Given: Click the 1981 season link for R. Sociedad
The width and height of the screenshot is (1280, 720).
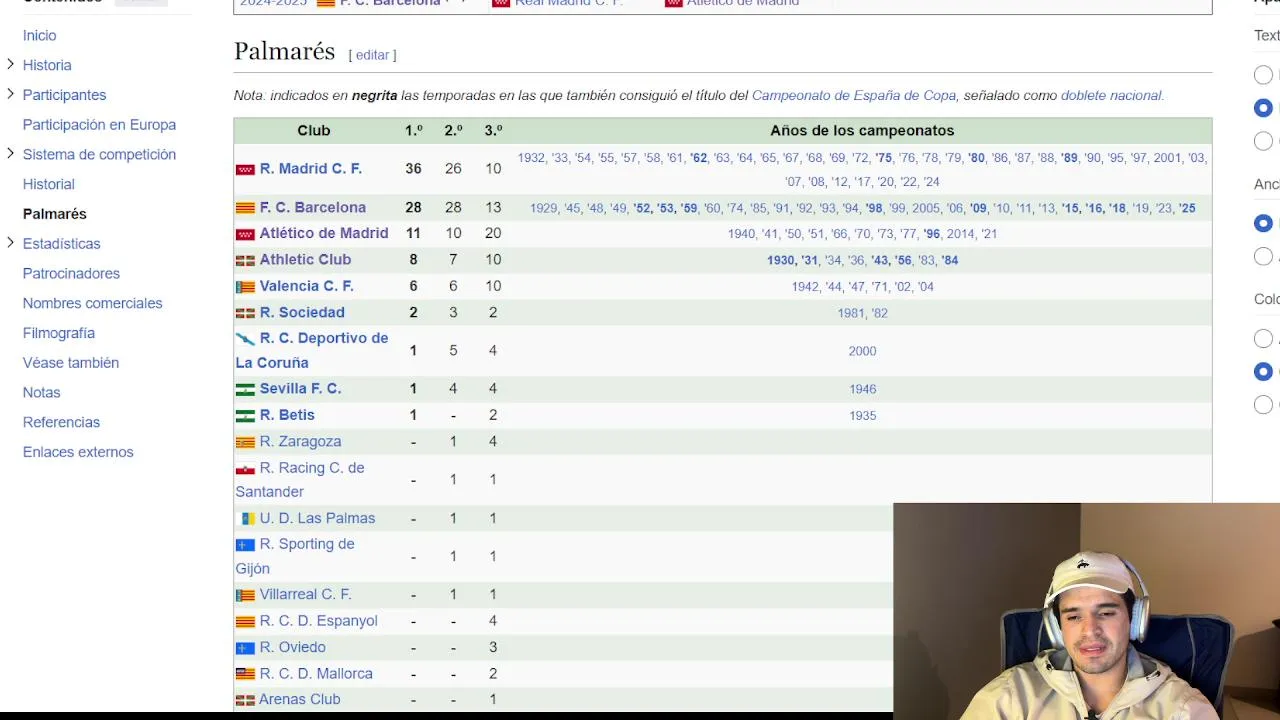Looking at the screenshot, I should pyautogui.click(x=851, y=314).
